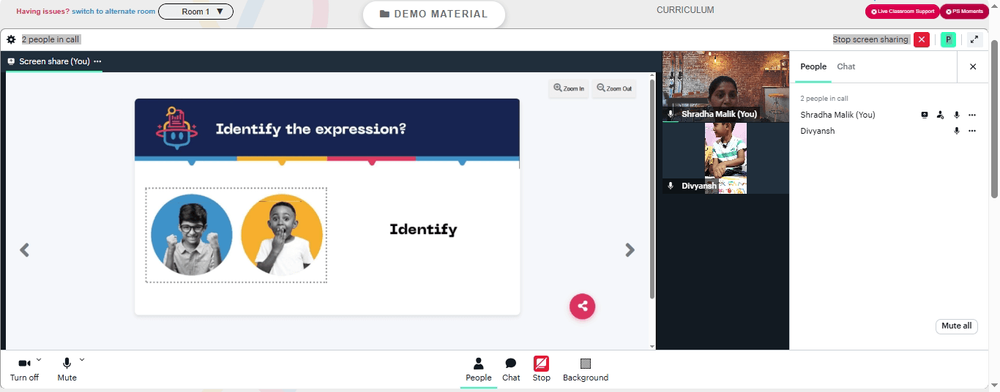The height and width of the screenshot is (392, 1000).
Task: Switch to the Chat tab in side panel
Action: click(x=846, y=66)
